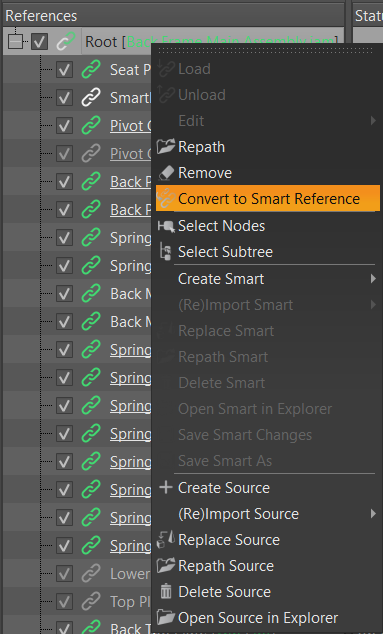Image resolution: width=383 pixels, height=634 pixels.
Task: Choose the Save Smart As entry
Action: [268, 461]
